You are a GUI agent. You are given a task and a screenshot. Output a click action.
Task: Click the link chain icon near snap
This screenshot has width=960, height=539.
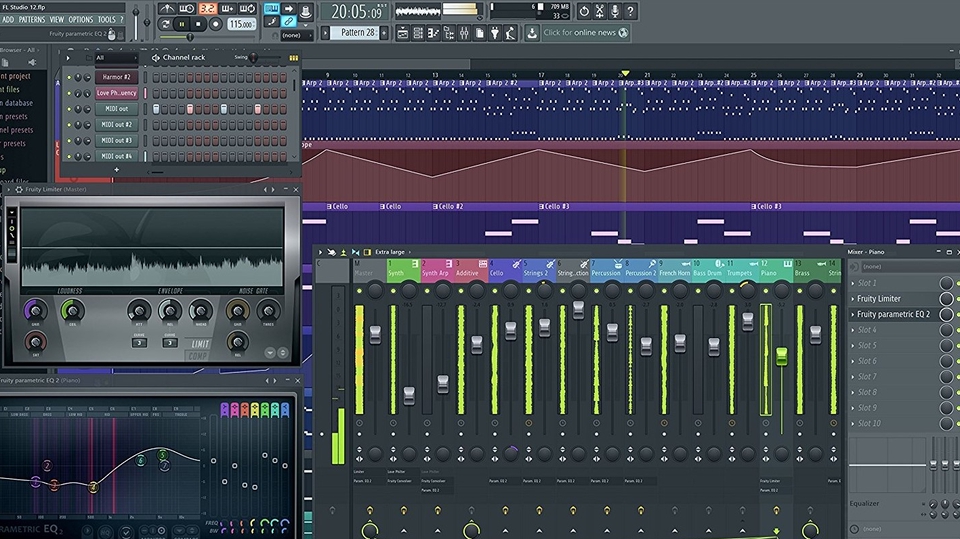[288, 21]
